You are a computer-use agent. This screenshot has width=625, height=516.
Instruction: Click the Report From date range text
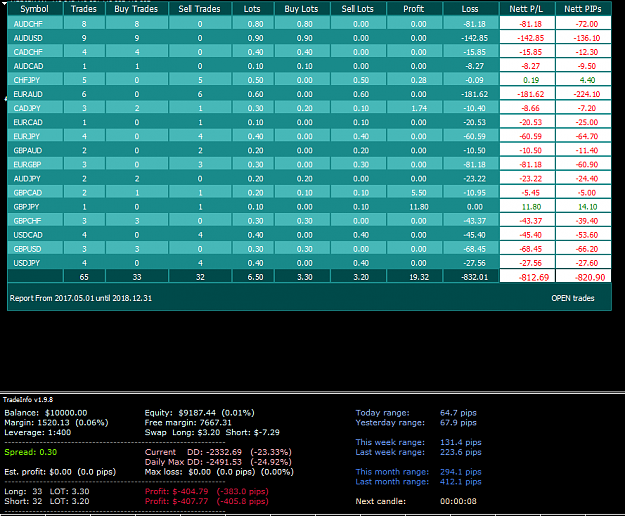tap(81, 298)
